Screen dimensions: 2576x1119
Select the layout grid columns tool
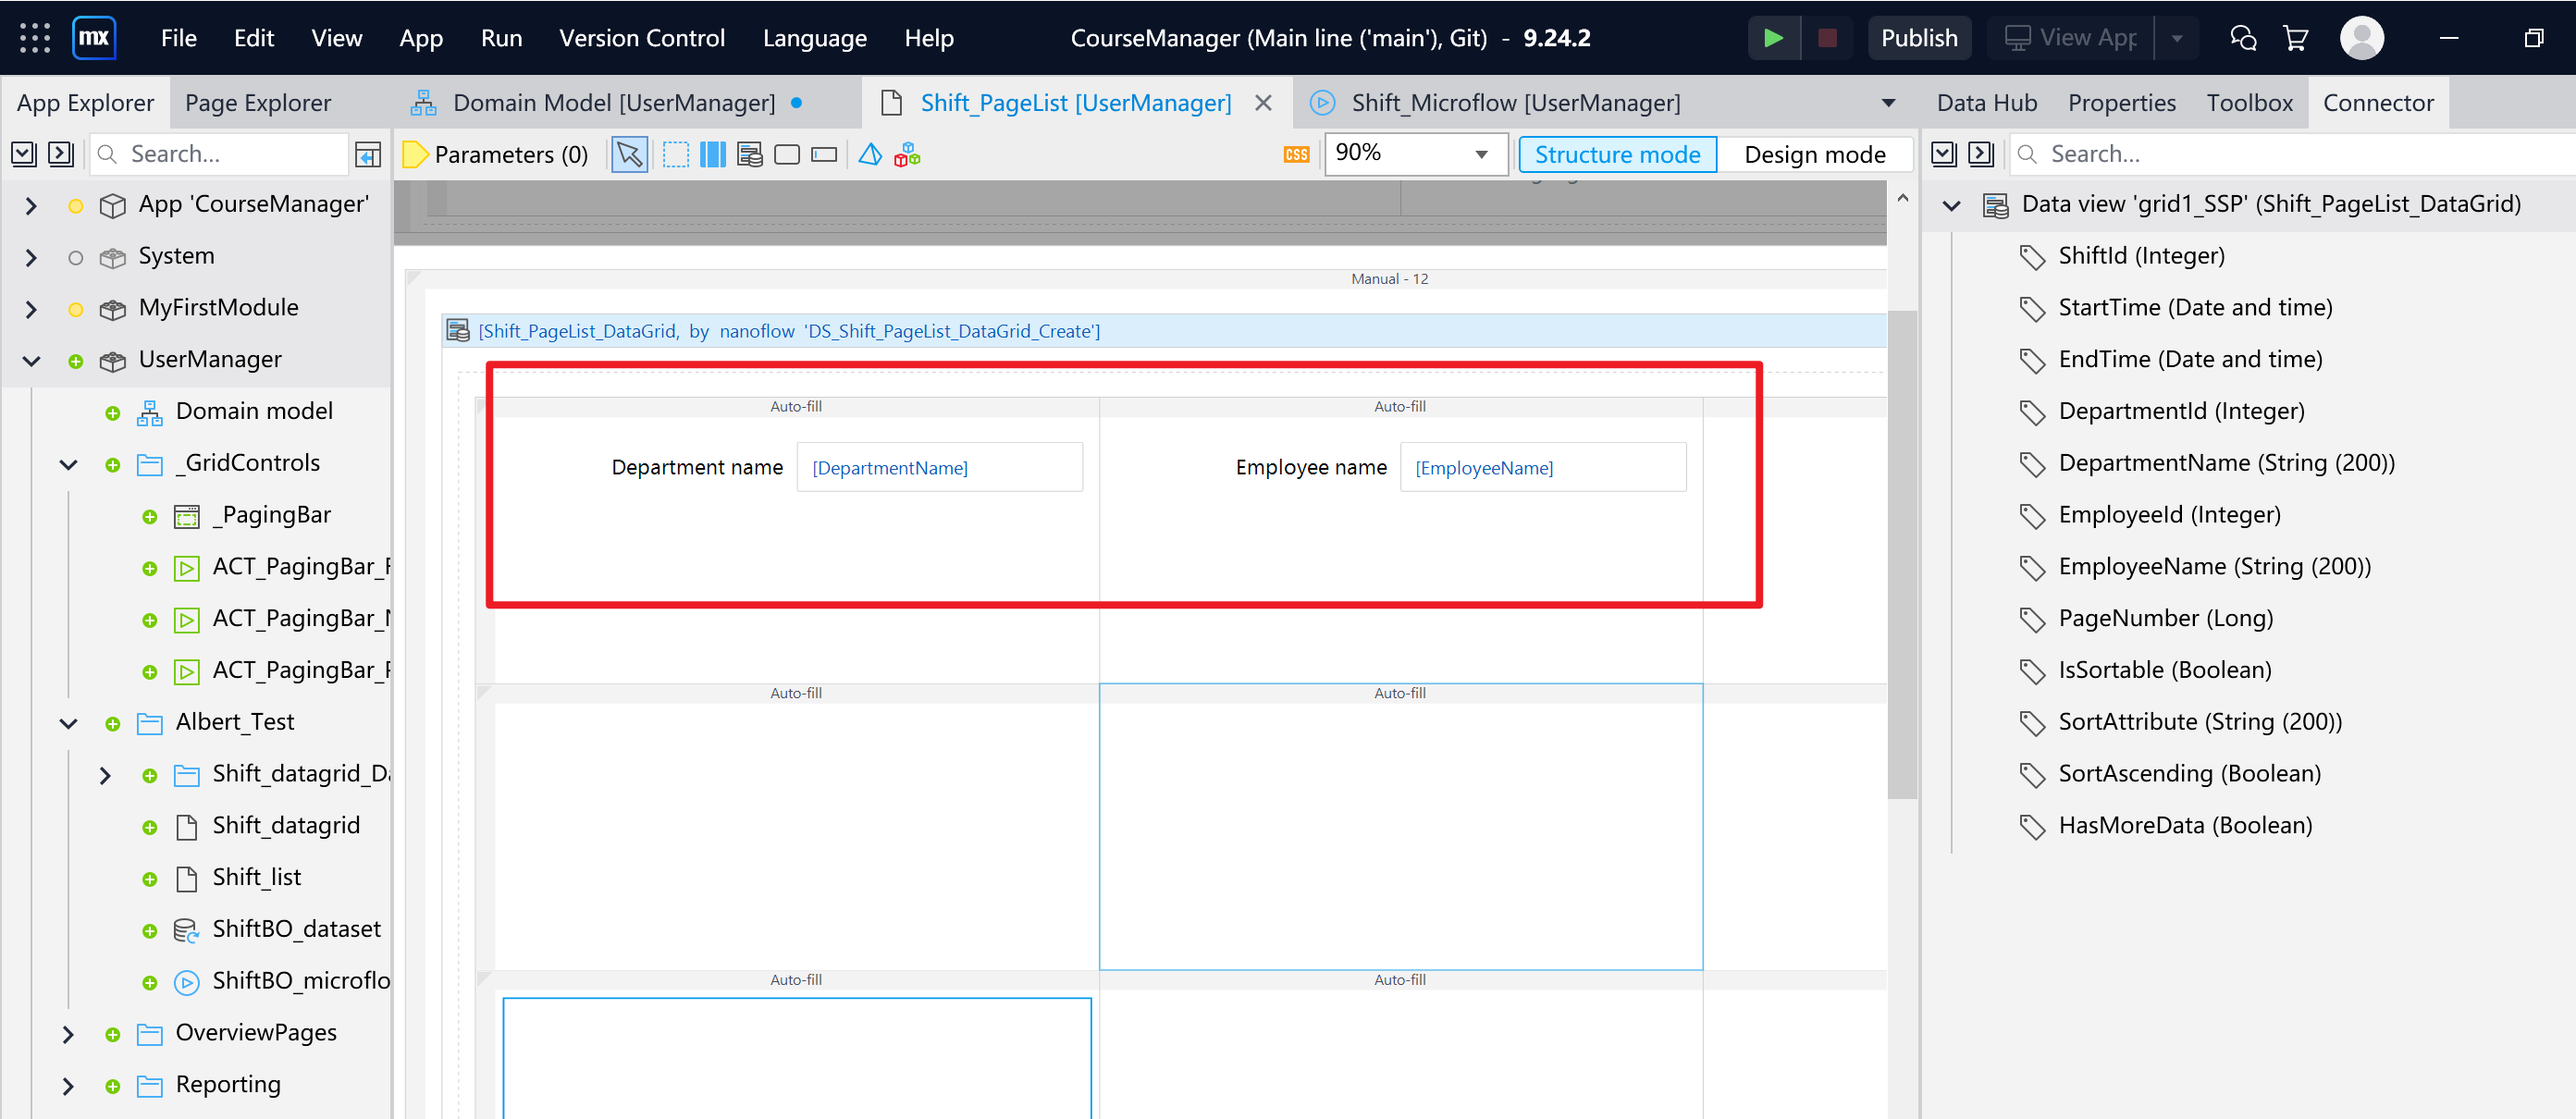(x=713, y=154)
